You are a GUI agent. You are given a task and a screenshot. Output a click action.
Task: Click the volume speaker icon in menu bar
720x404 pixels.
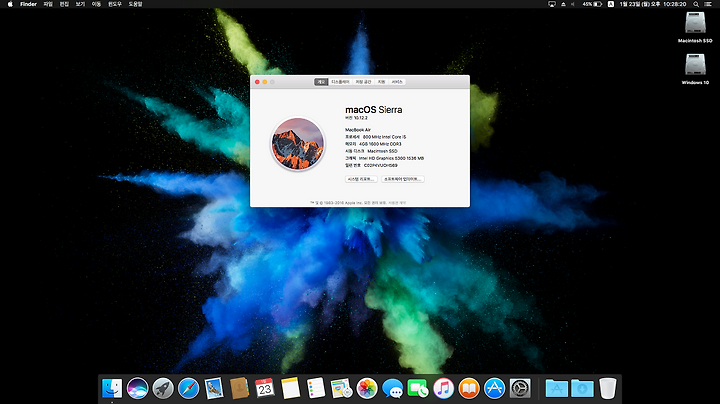coord(573,4)
